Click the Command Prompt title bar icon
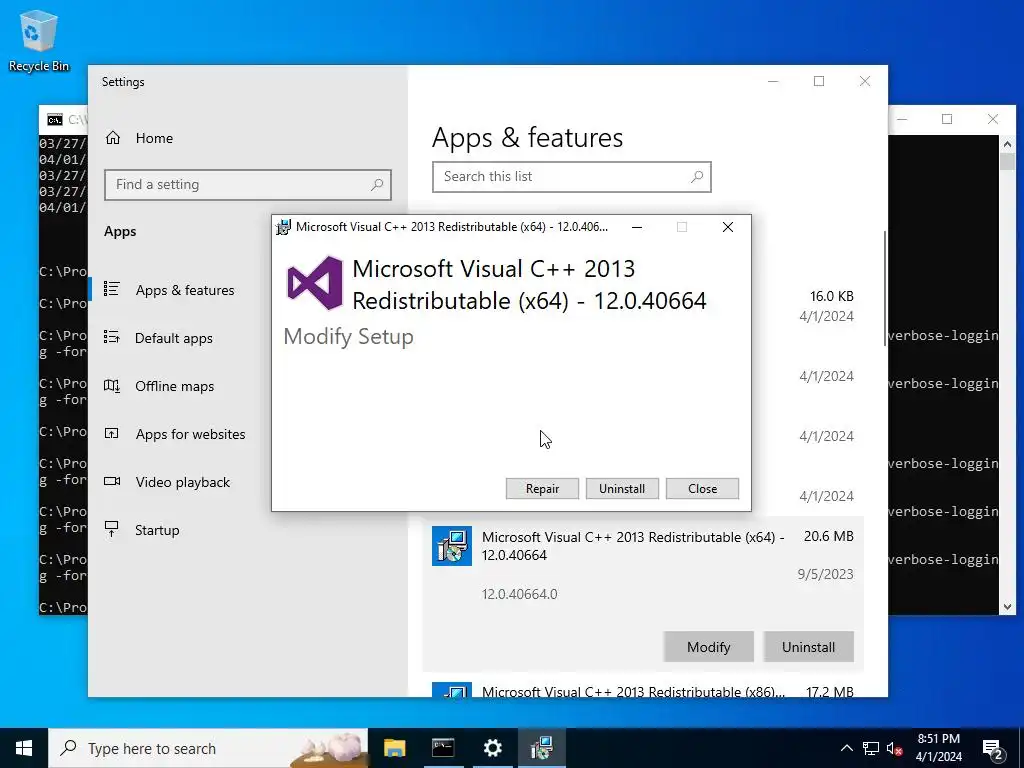This screenshot has height=768, width=1024. coord(55,120)
